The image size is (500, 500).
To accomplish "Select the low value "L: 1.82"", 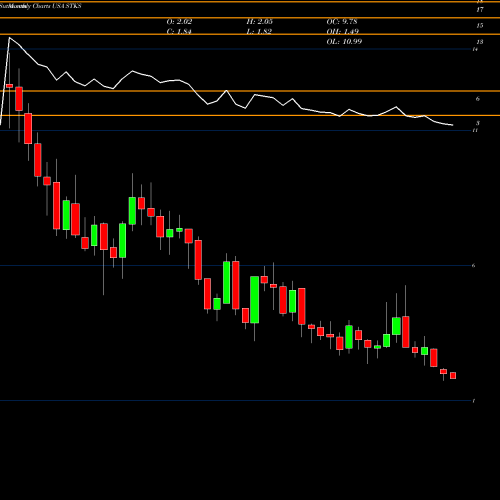I will [259, 32].
